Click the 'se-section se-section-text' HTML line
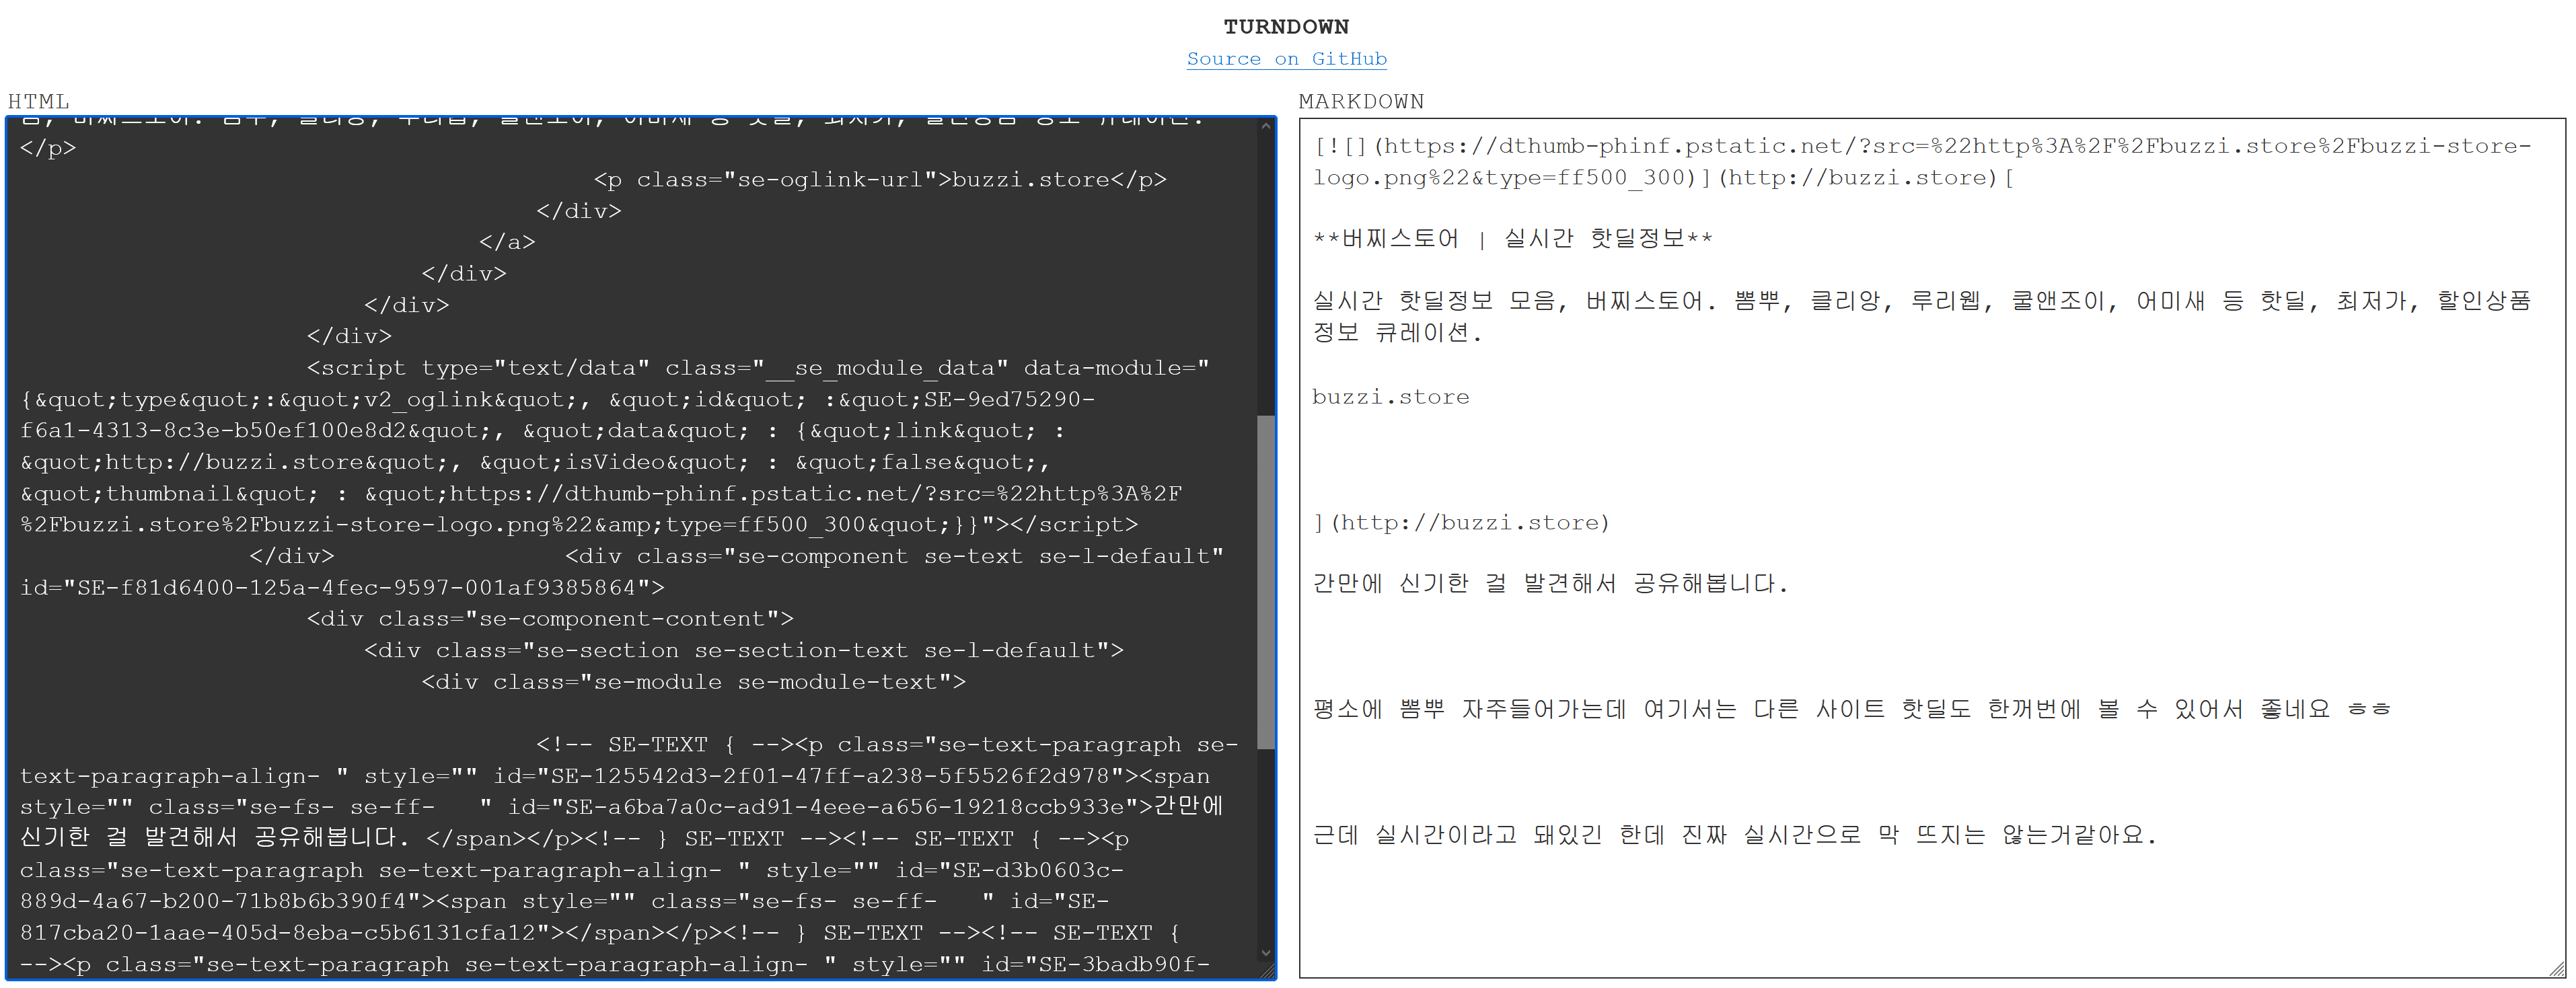Screen dimensions: 2576x988 pyautogui.click(x=744, y=651)
